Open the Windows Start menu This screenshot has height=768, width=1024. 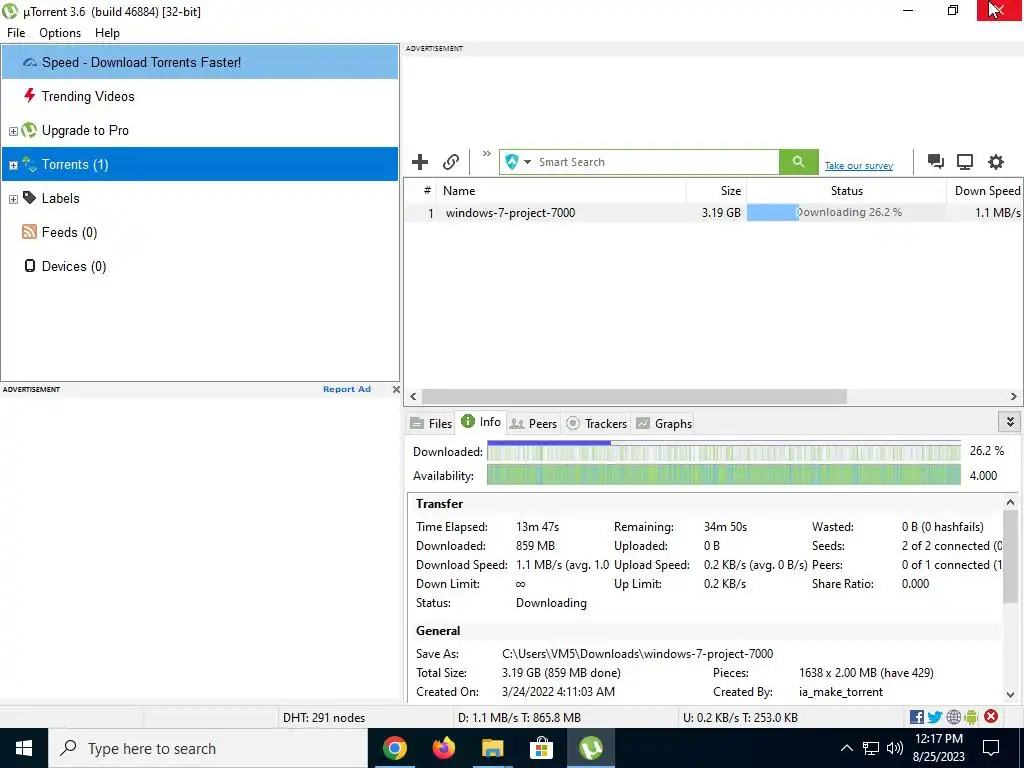[x=24, y=748]
